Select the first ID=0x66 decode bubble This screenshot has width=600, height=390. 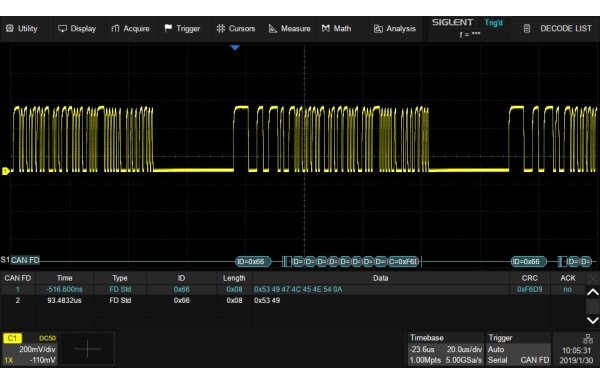point(253,262)
